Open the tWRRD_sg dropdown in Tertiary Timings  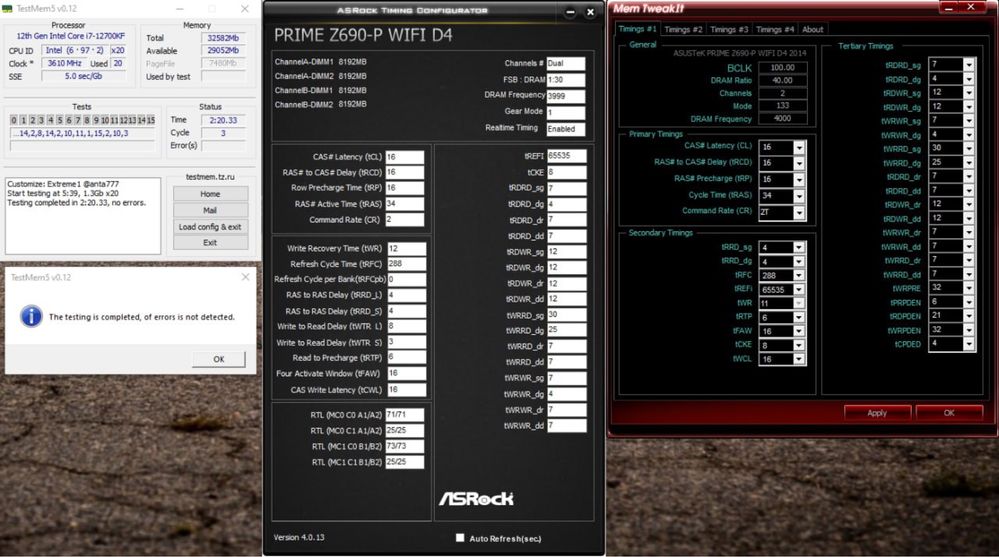(968, 148)
